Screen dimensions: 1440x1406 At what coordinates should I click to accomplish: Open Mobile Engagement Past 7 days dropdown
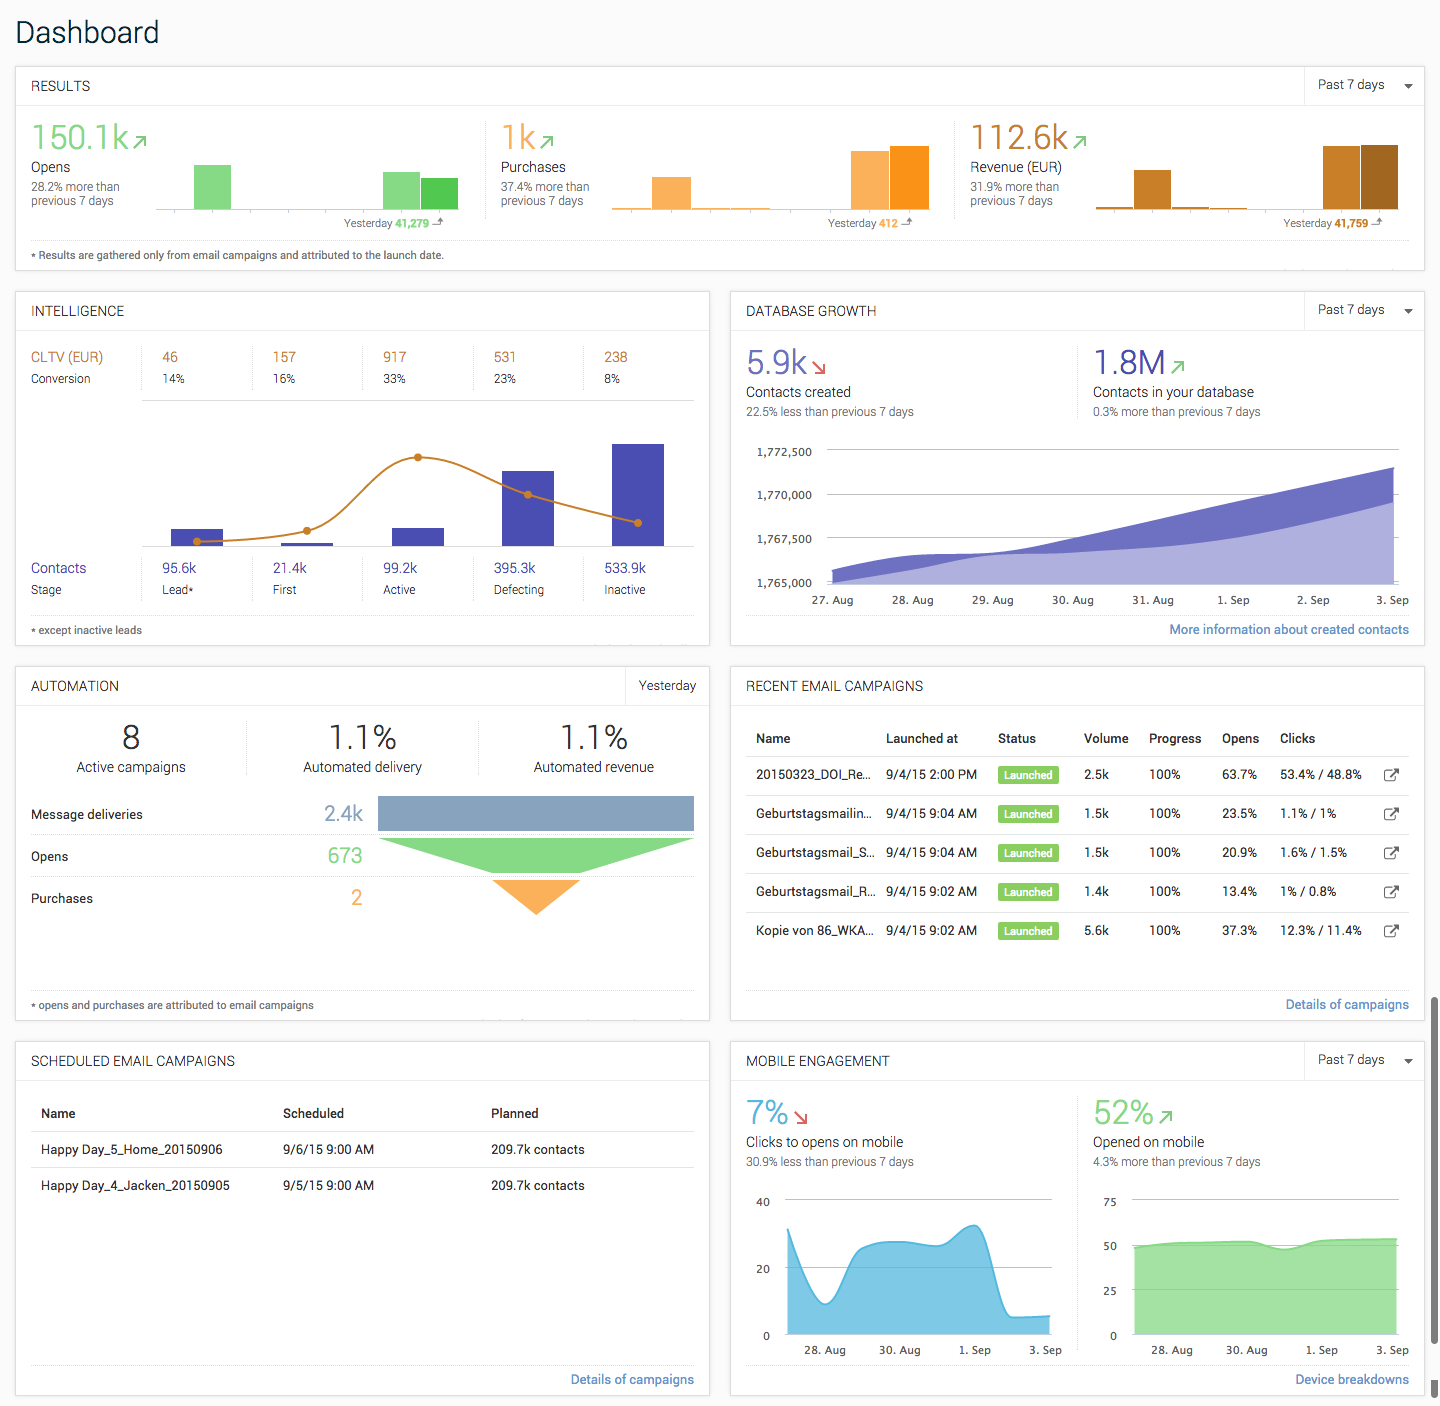point(1364,1060)
